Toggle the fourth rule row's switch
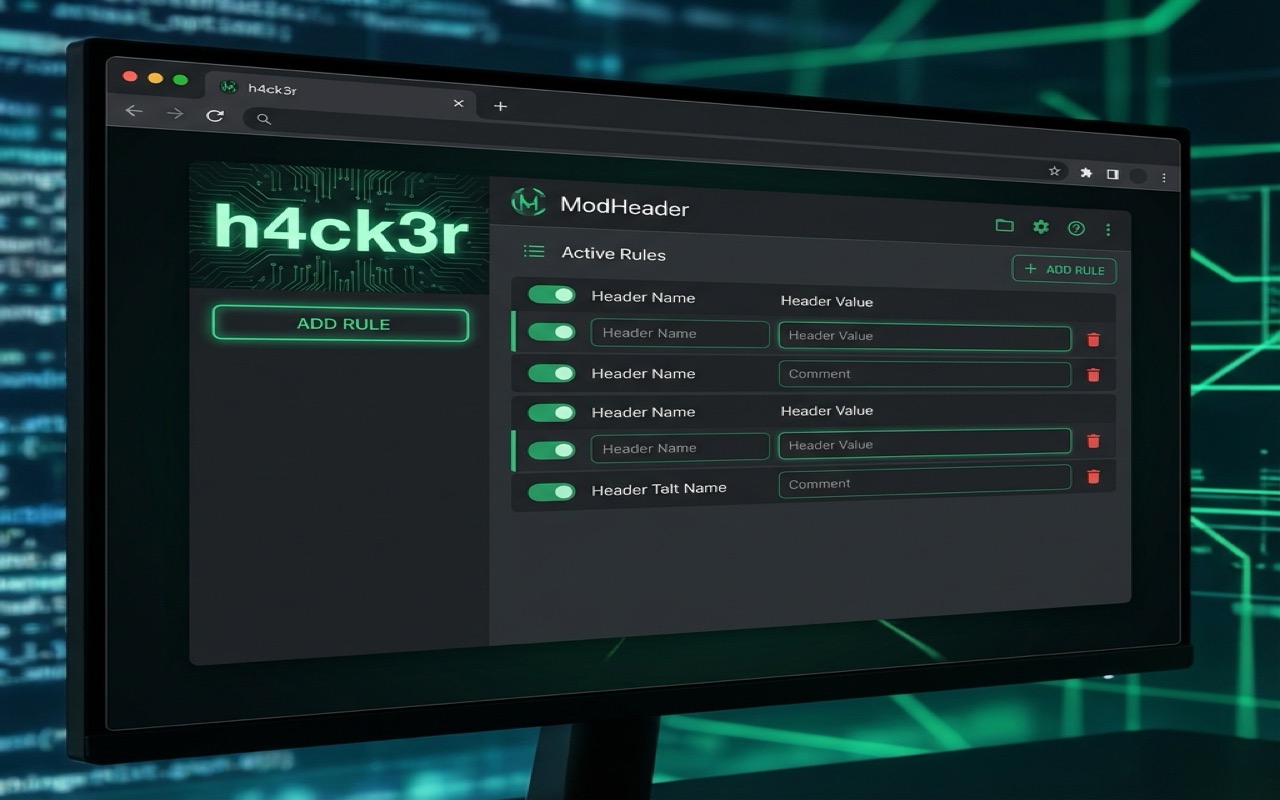The width and height of the screenshot is (1280, 800). tap(552, 412)
